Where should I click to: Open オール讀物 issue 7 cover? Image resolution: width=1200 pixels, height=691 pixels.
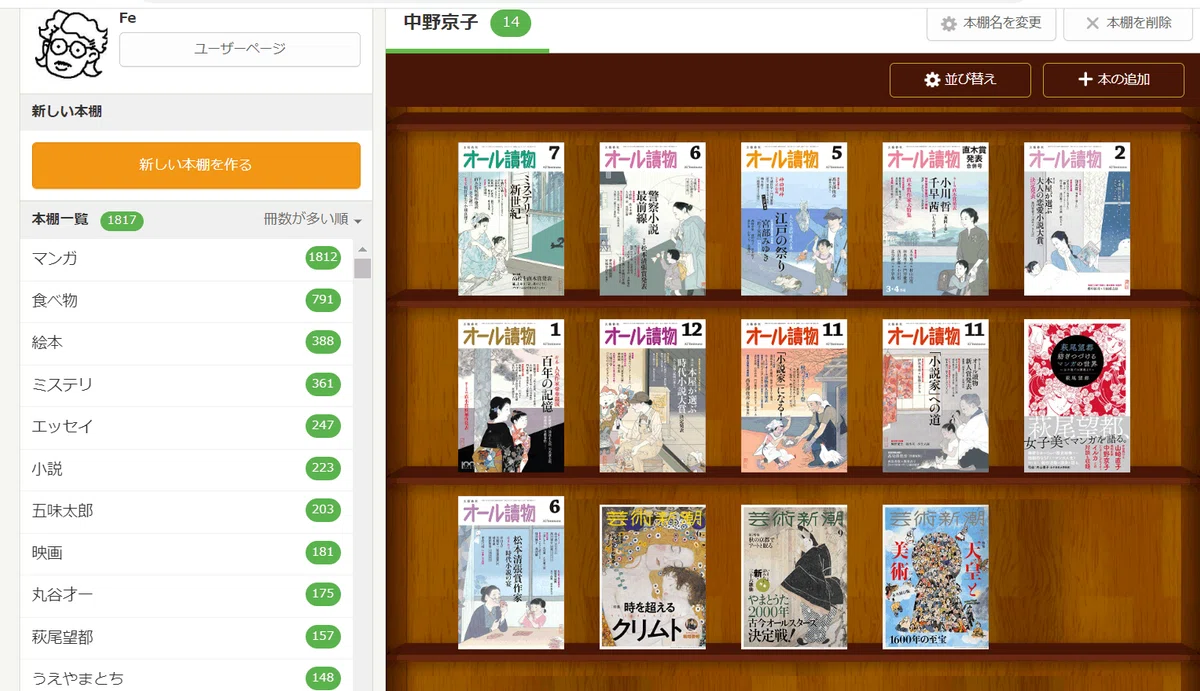click(x=511, y=219)
